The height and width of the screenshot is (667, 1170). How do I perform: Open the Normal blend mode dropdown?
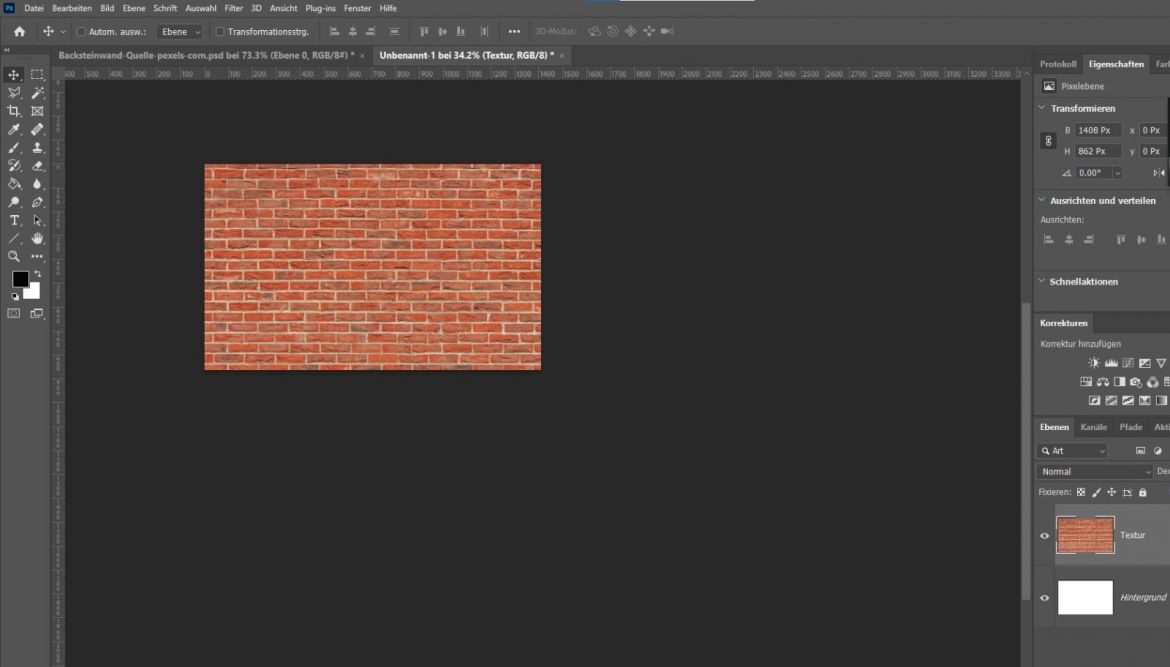[x=1095, y=472]
